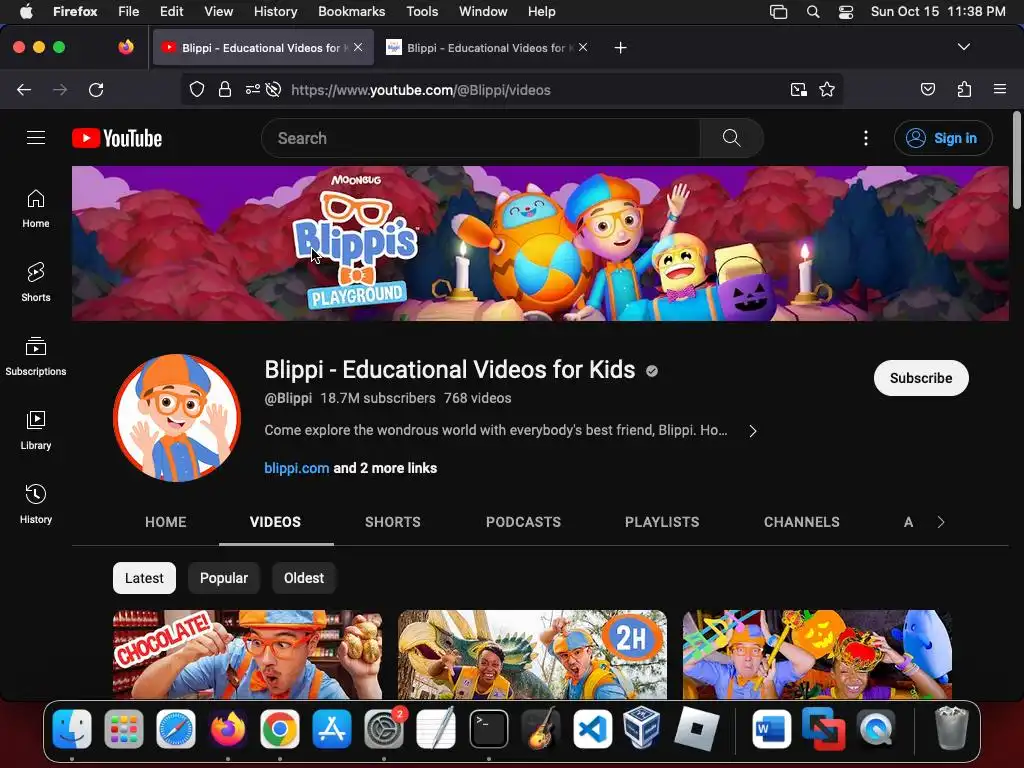The height and width of the screenshot is (768, 1024).
Task: Open the Bookmarks menu in menu bar
Action: coord(351,12)
